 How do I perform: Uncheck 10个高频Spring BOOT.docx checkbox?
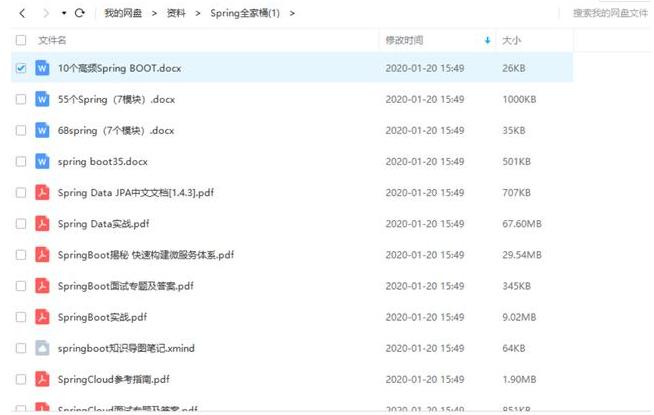(21, 68)
